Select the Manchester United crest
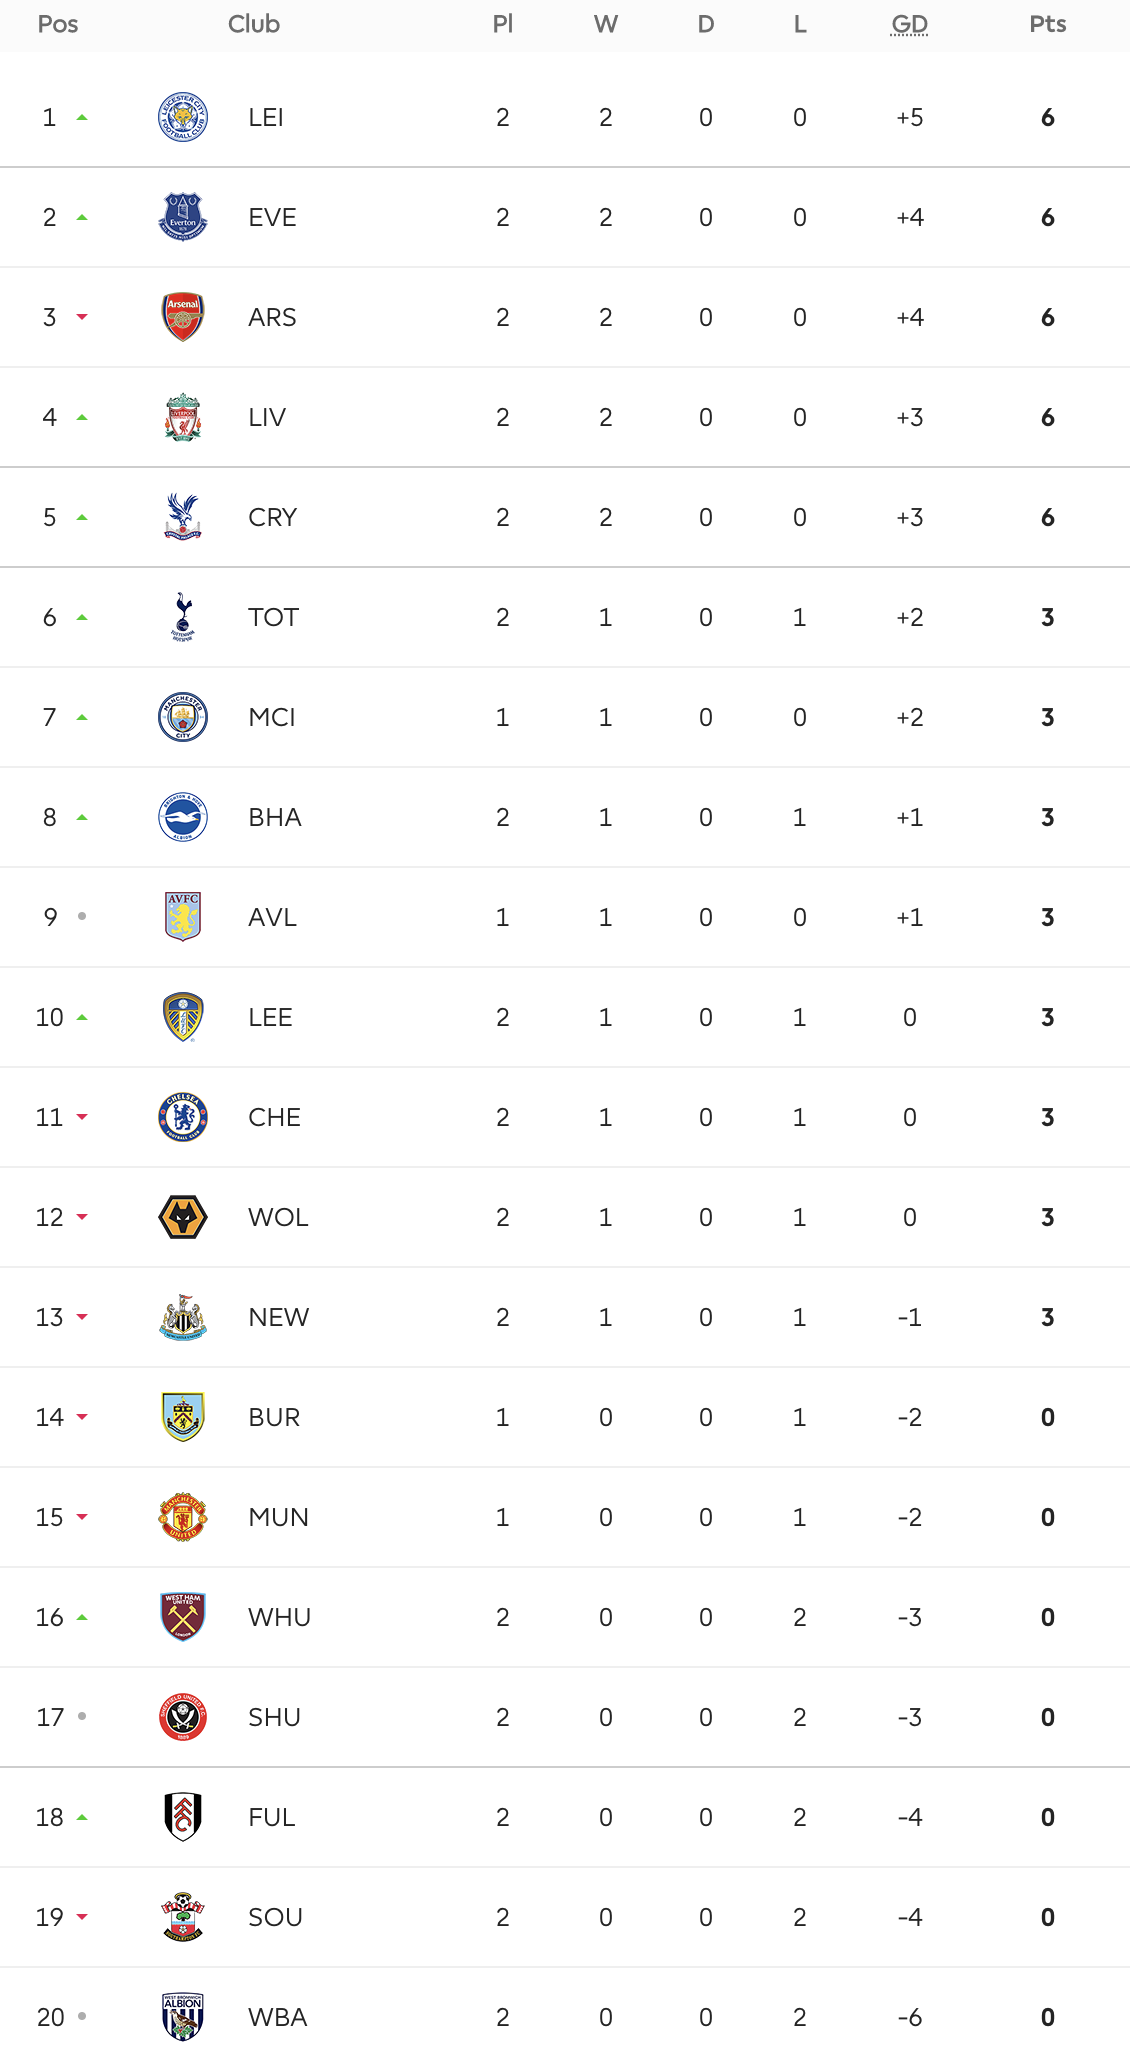 183,1517
